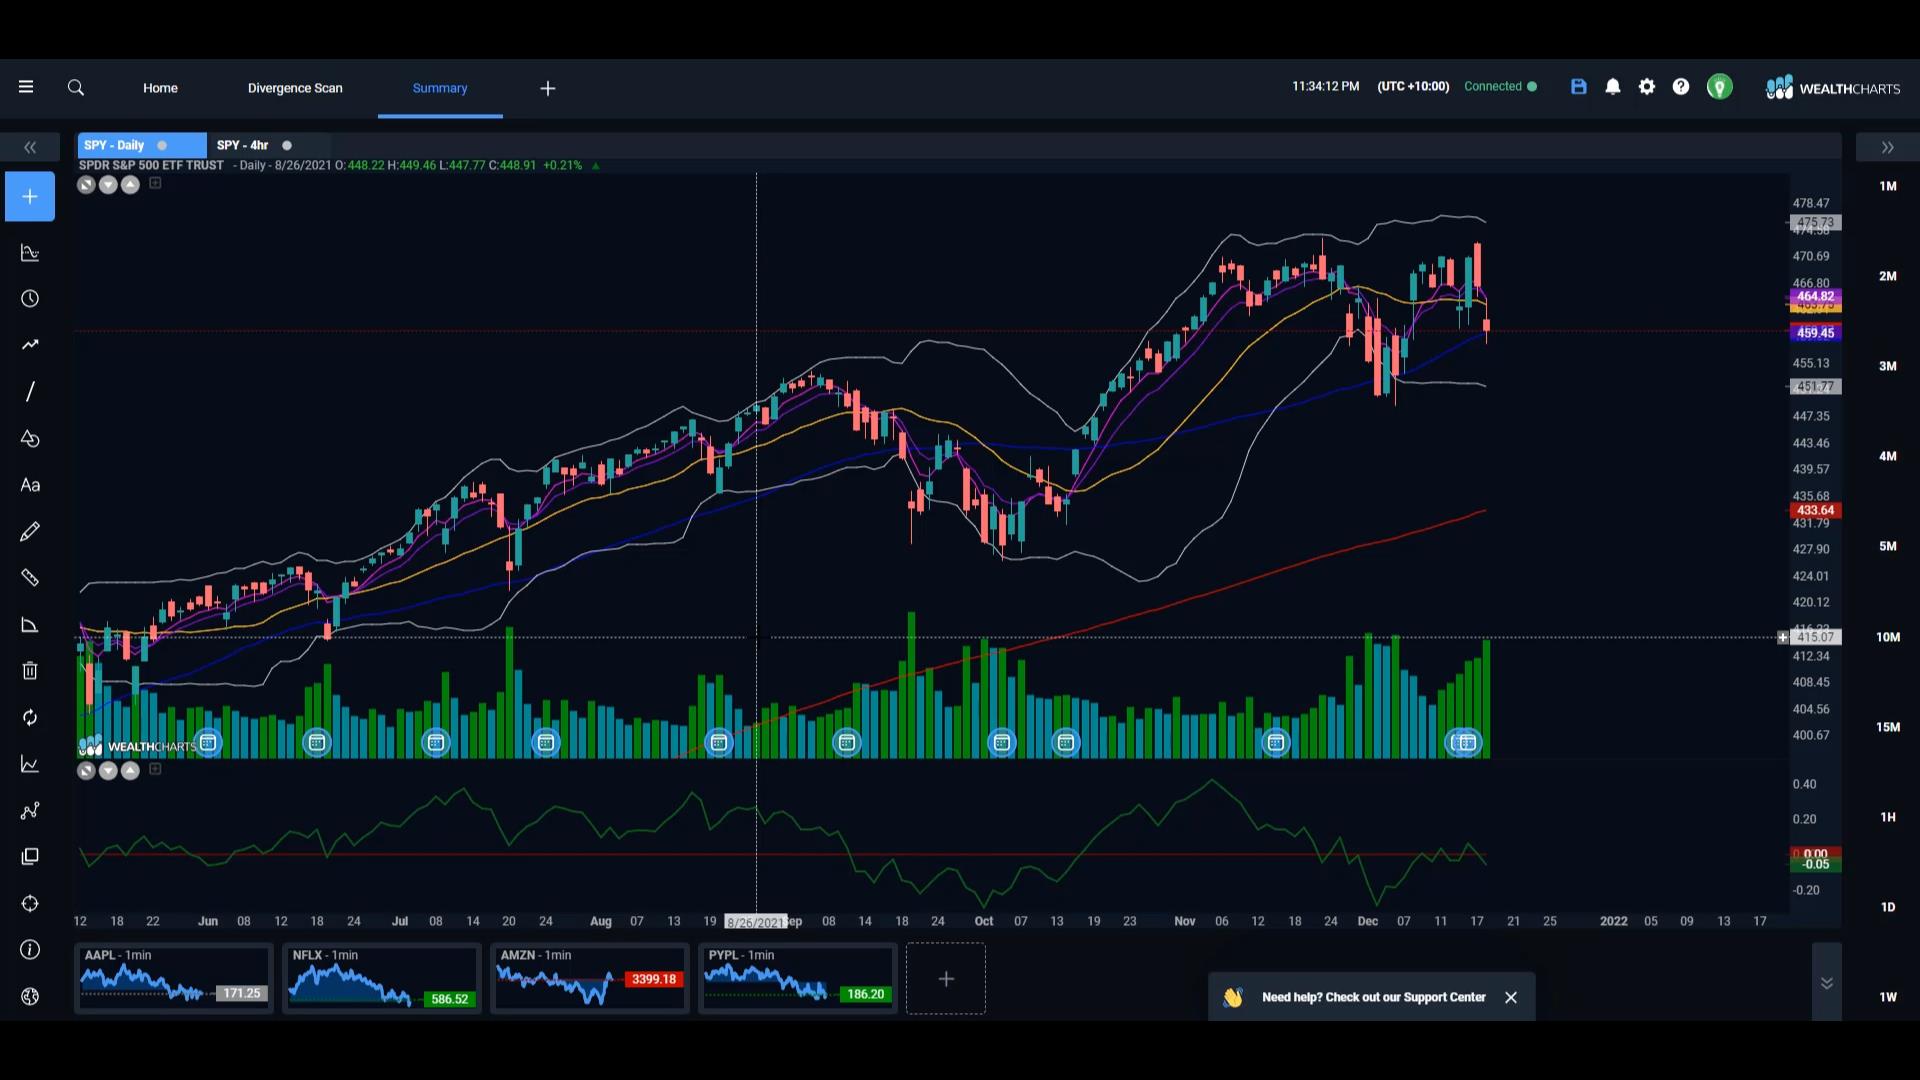Add a new mini chart slot
The image size is (1920, 1080).
point(946,979)
